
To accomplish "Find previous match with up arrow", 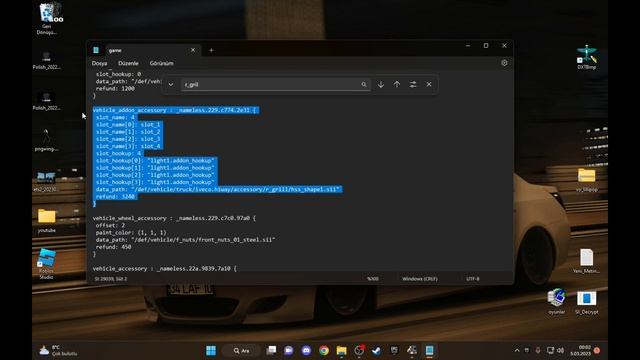I will click(397, 84).
